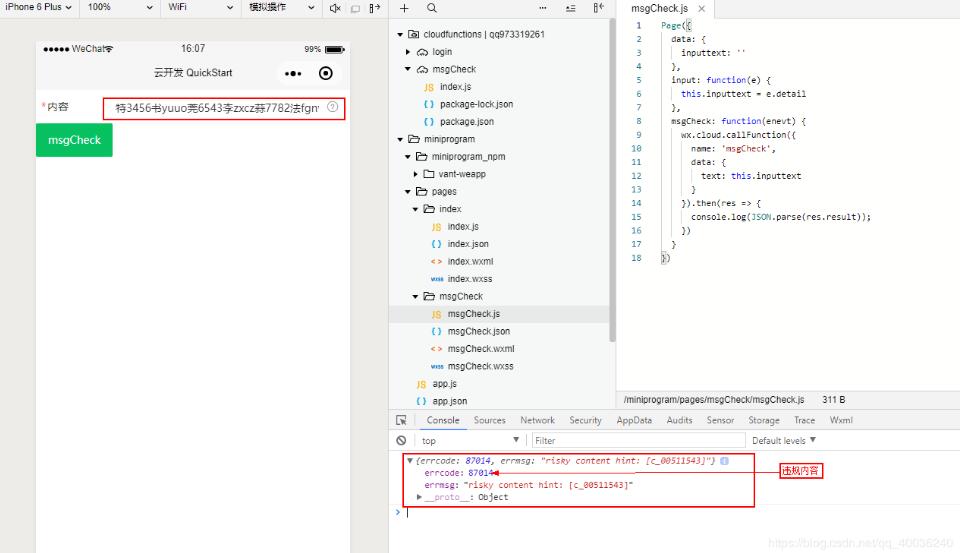The width and height of the screenshot is (968, 553).
Task: Switch to the AppData tab
Action: click(x=634, y=421)
